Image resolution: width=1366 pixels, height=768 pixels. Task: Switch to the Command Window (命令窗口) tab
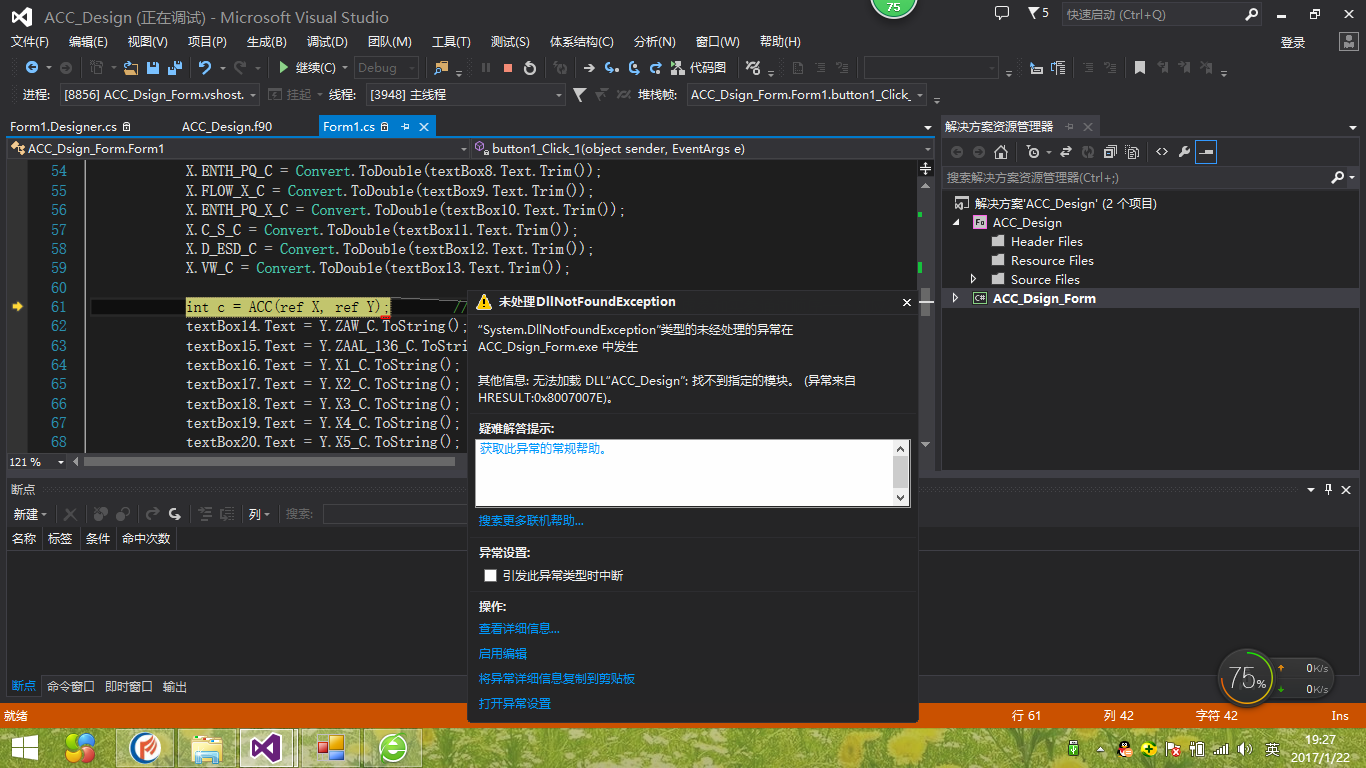pos(71,687)
